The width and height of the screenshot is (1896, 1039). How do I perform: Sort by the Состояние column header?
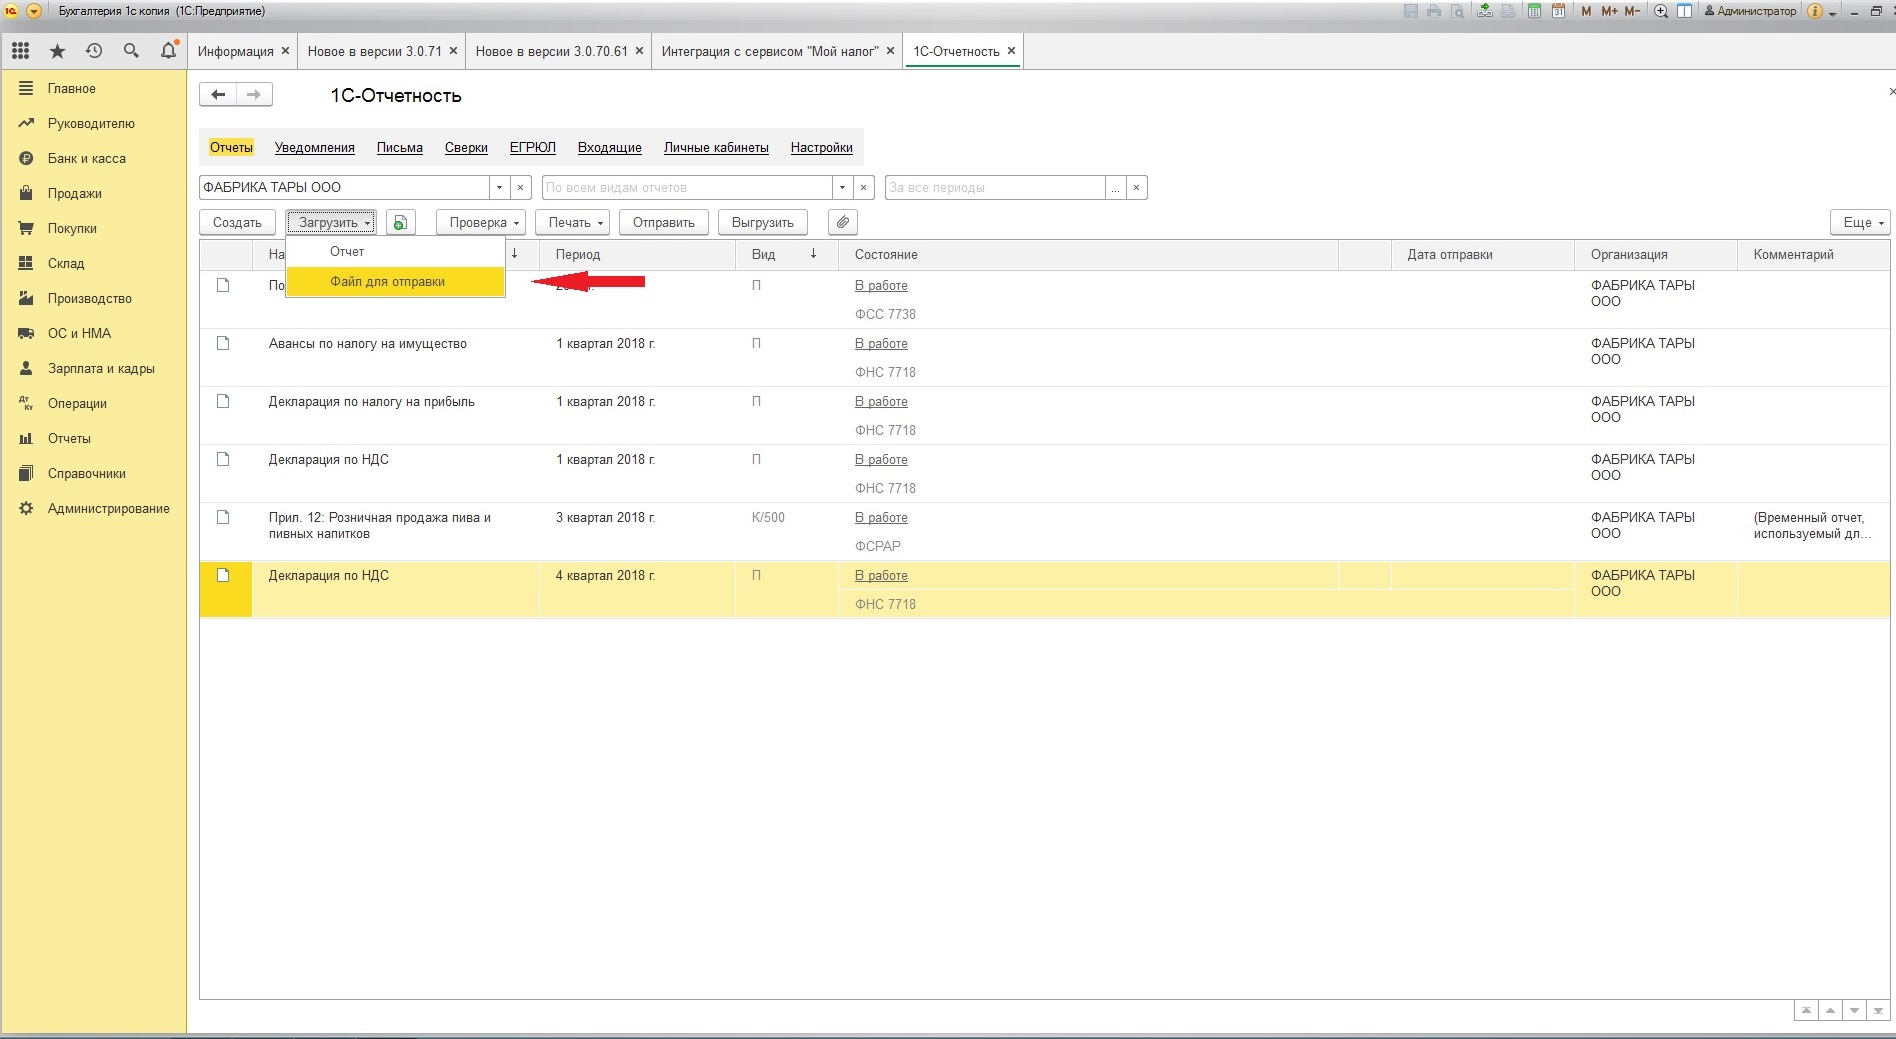(x=1088, y=254)
